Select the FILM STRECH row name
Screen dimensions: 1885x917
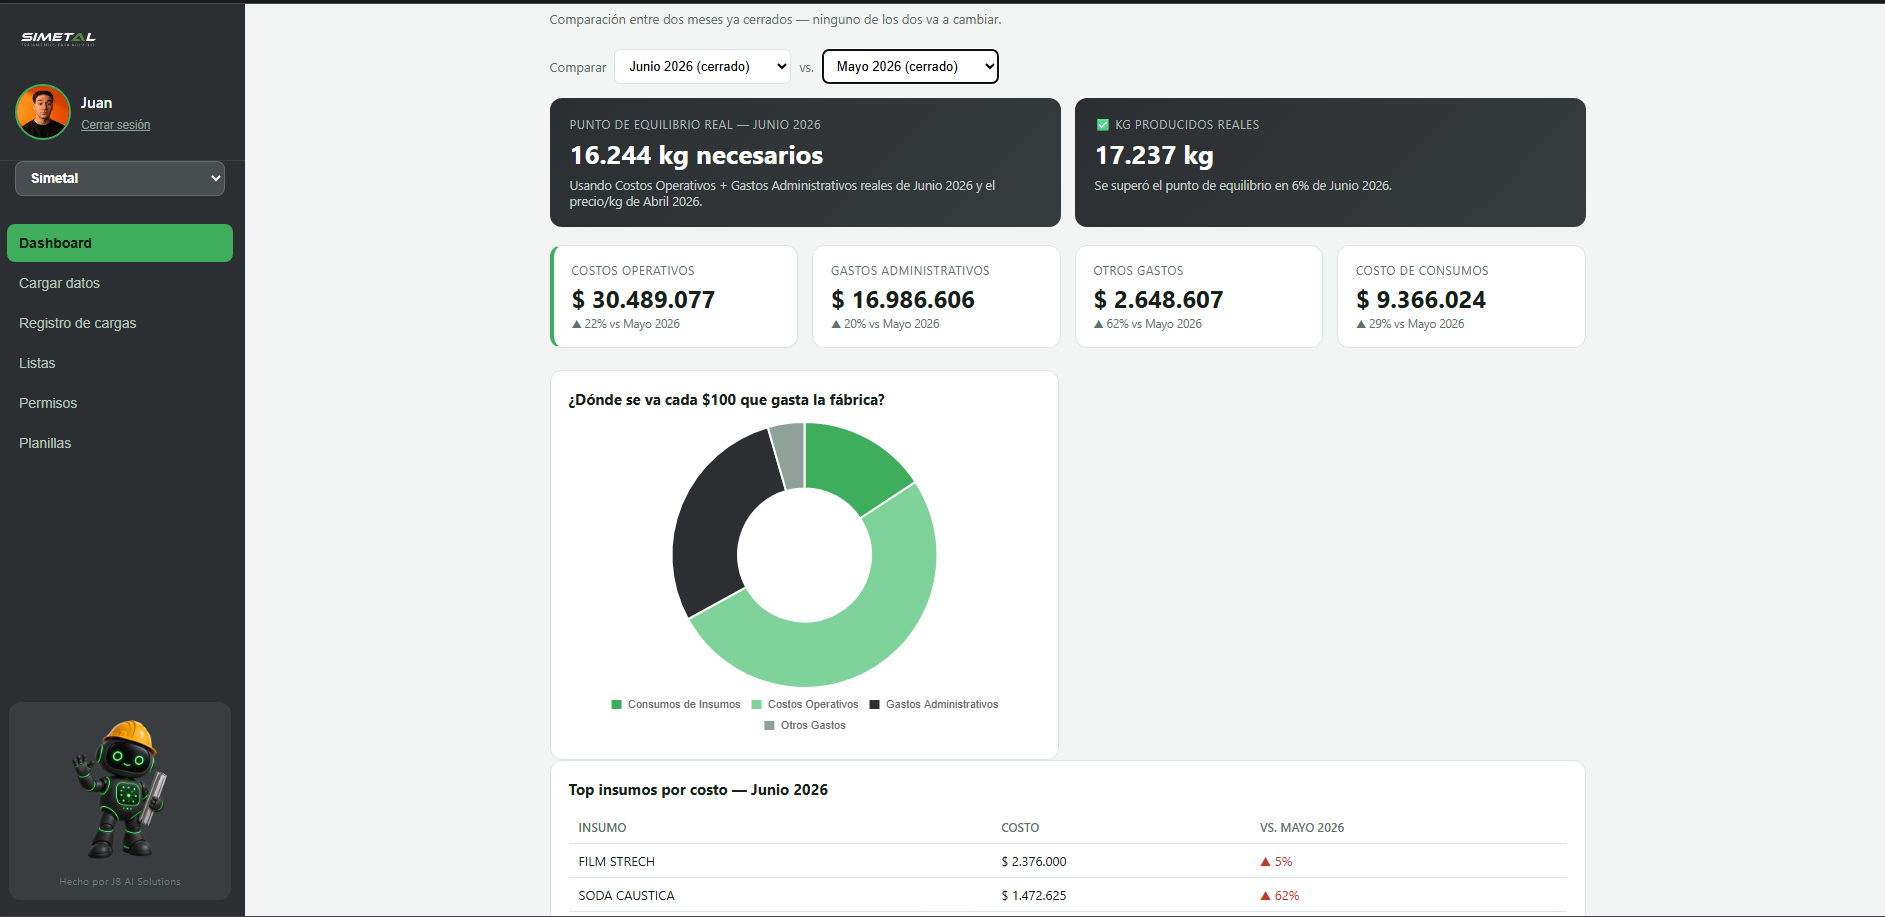click(617, 862)
